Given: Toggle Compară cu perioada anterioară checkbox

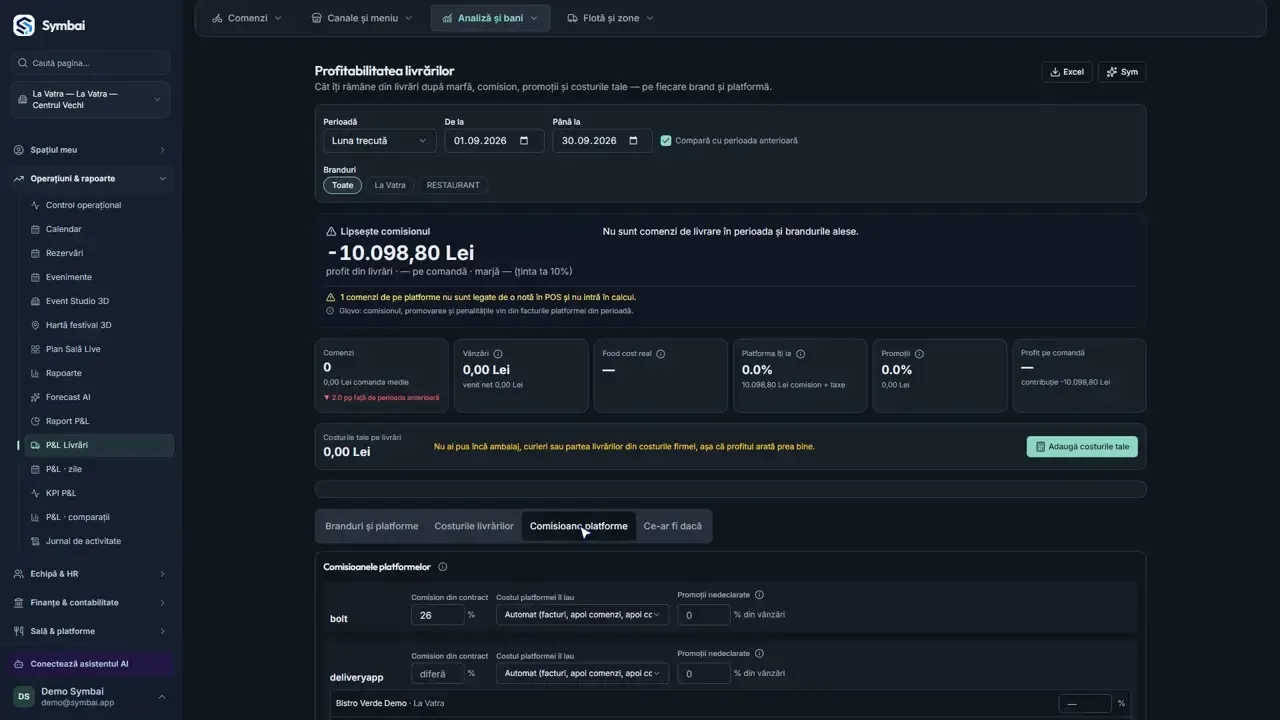Looking at the screenshot, I should pos(666,141).
